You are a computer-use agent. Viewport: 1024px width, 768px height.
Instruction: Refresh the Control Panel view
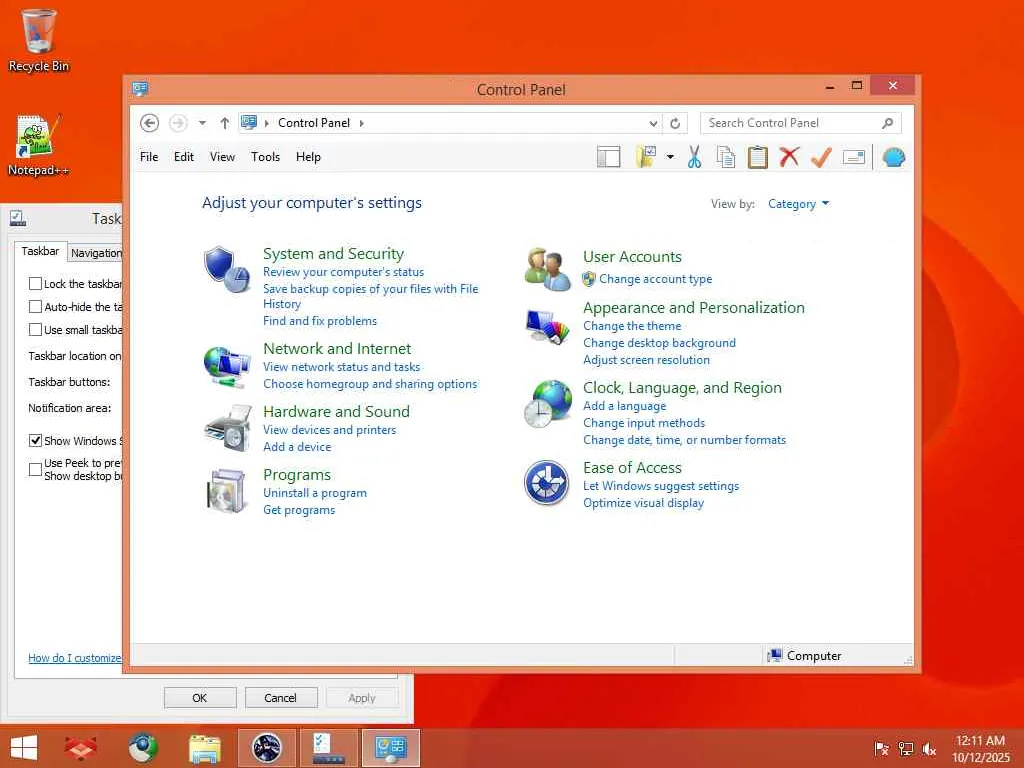point(675,123)
